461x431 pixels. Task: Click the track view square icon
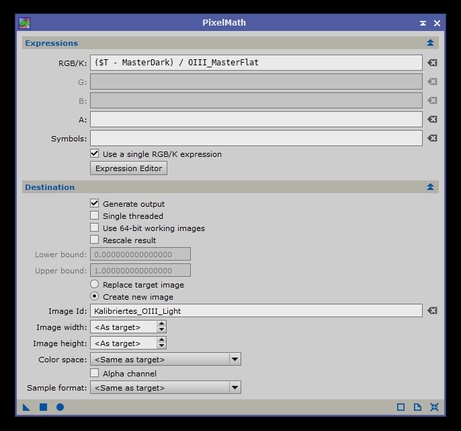(401, 407)
